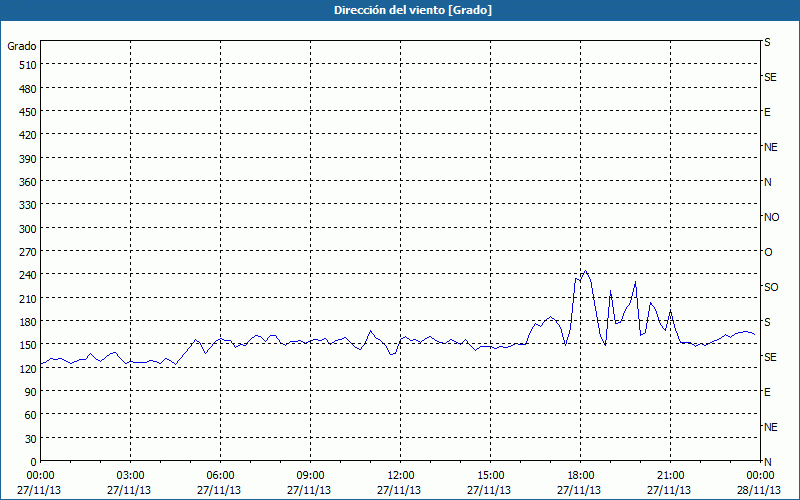Select the 360 degree axis value
The width and height of the screenshot is (800, 500).
coord(29,182)
